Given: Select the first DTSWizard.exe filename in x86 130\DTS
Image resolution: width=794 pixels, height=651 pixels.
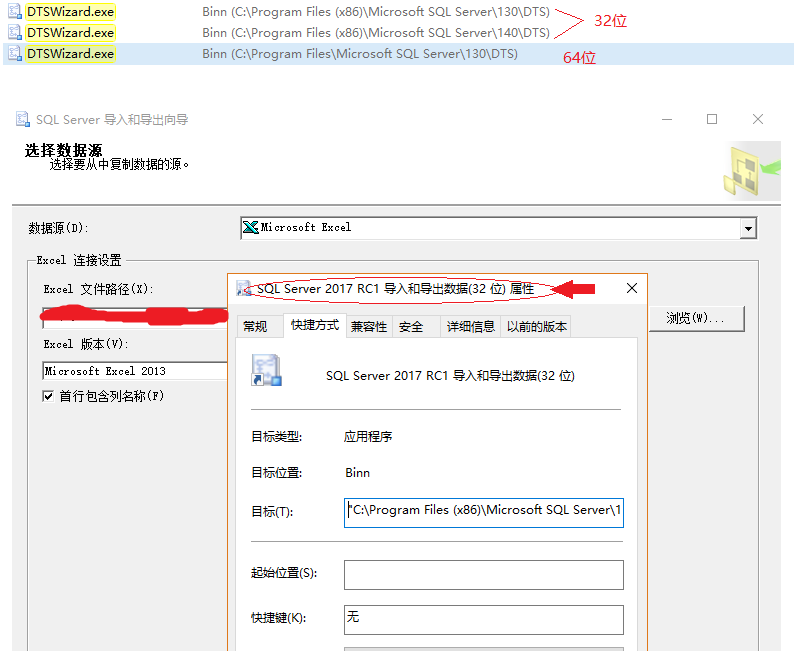Looking at the screenshot, I should pyautogui.click(x=70, y=11).
